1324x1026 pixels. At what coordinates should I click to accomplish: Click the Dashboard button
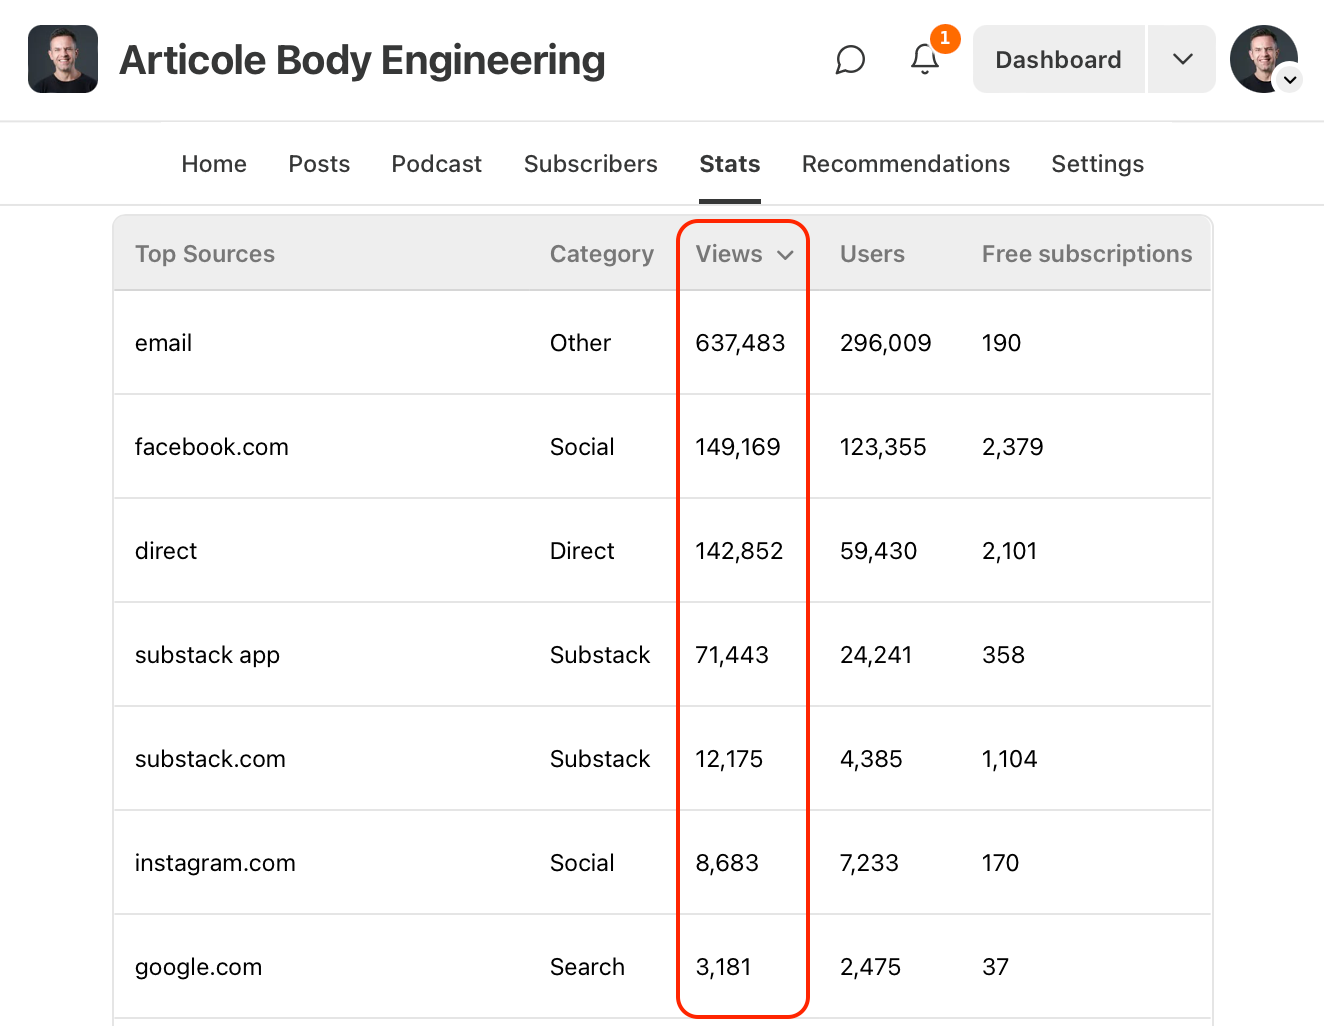tap(1058, 59)
